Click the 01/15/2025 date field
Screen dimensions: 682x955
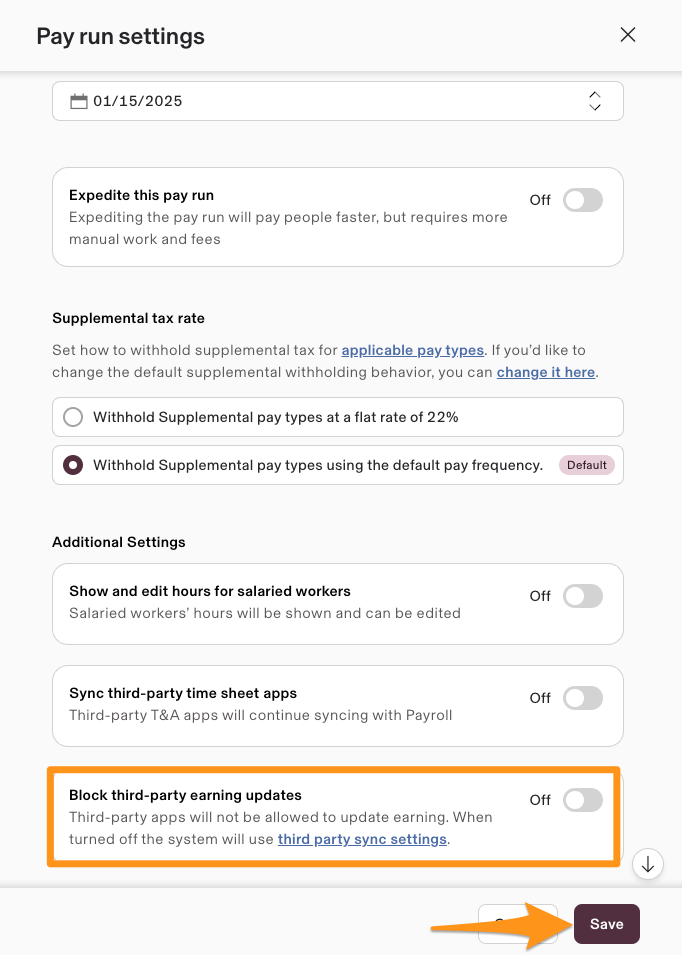click(338, 101)
